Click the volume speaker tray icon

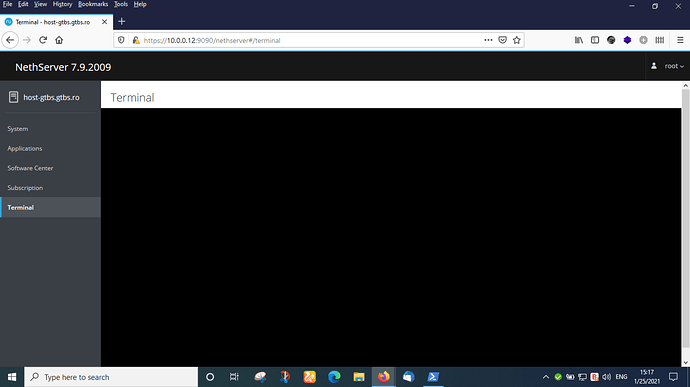coord(607,377)
